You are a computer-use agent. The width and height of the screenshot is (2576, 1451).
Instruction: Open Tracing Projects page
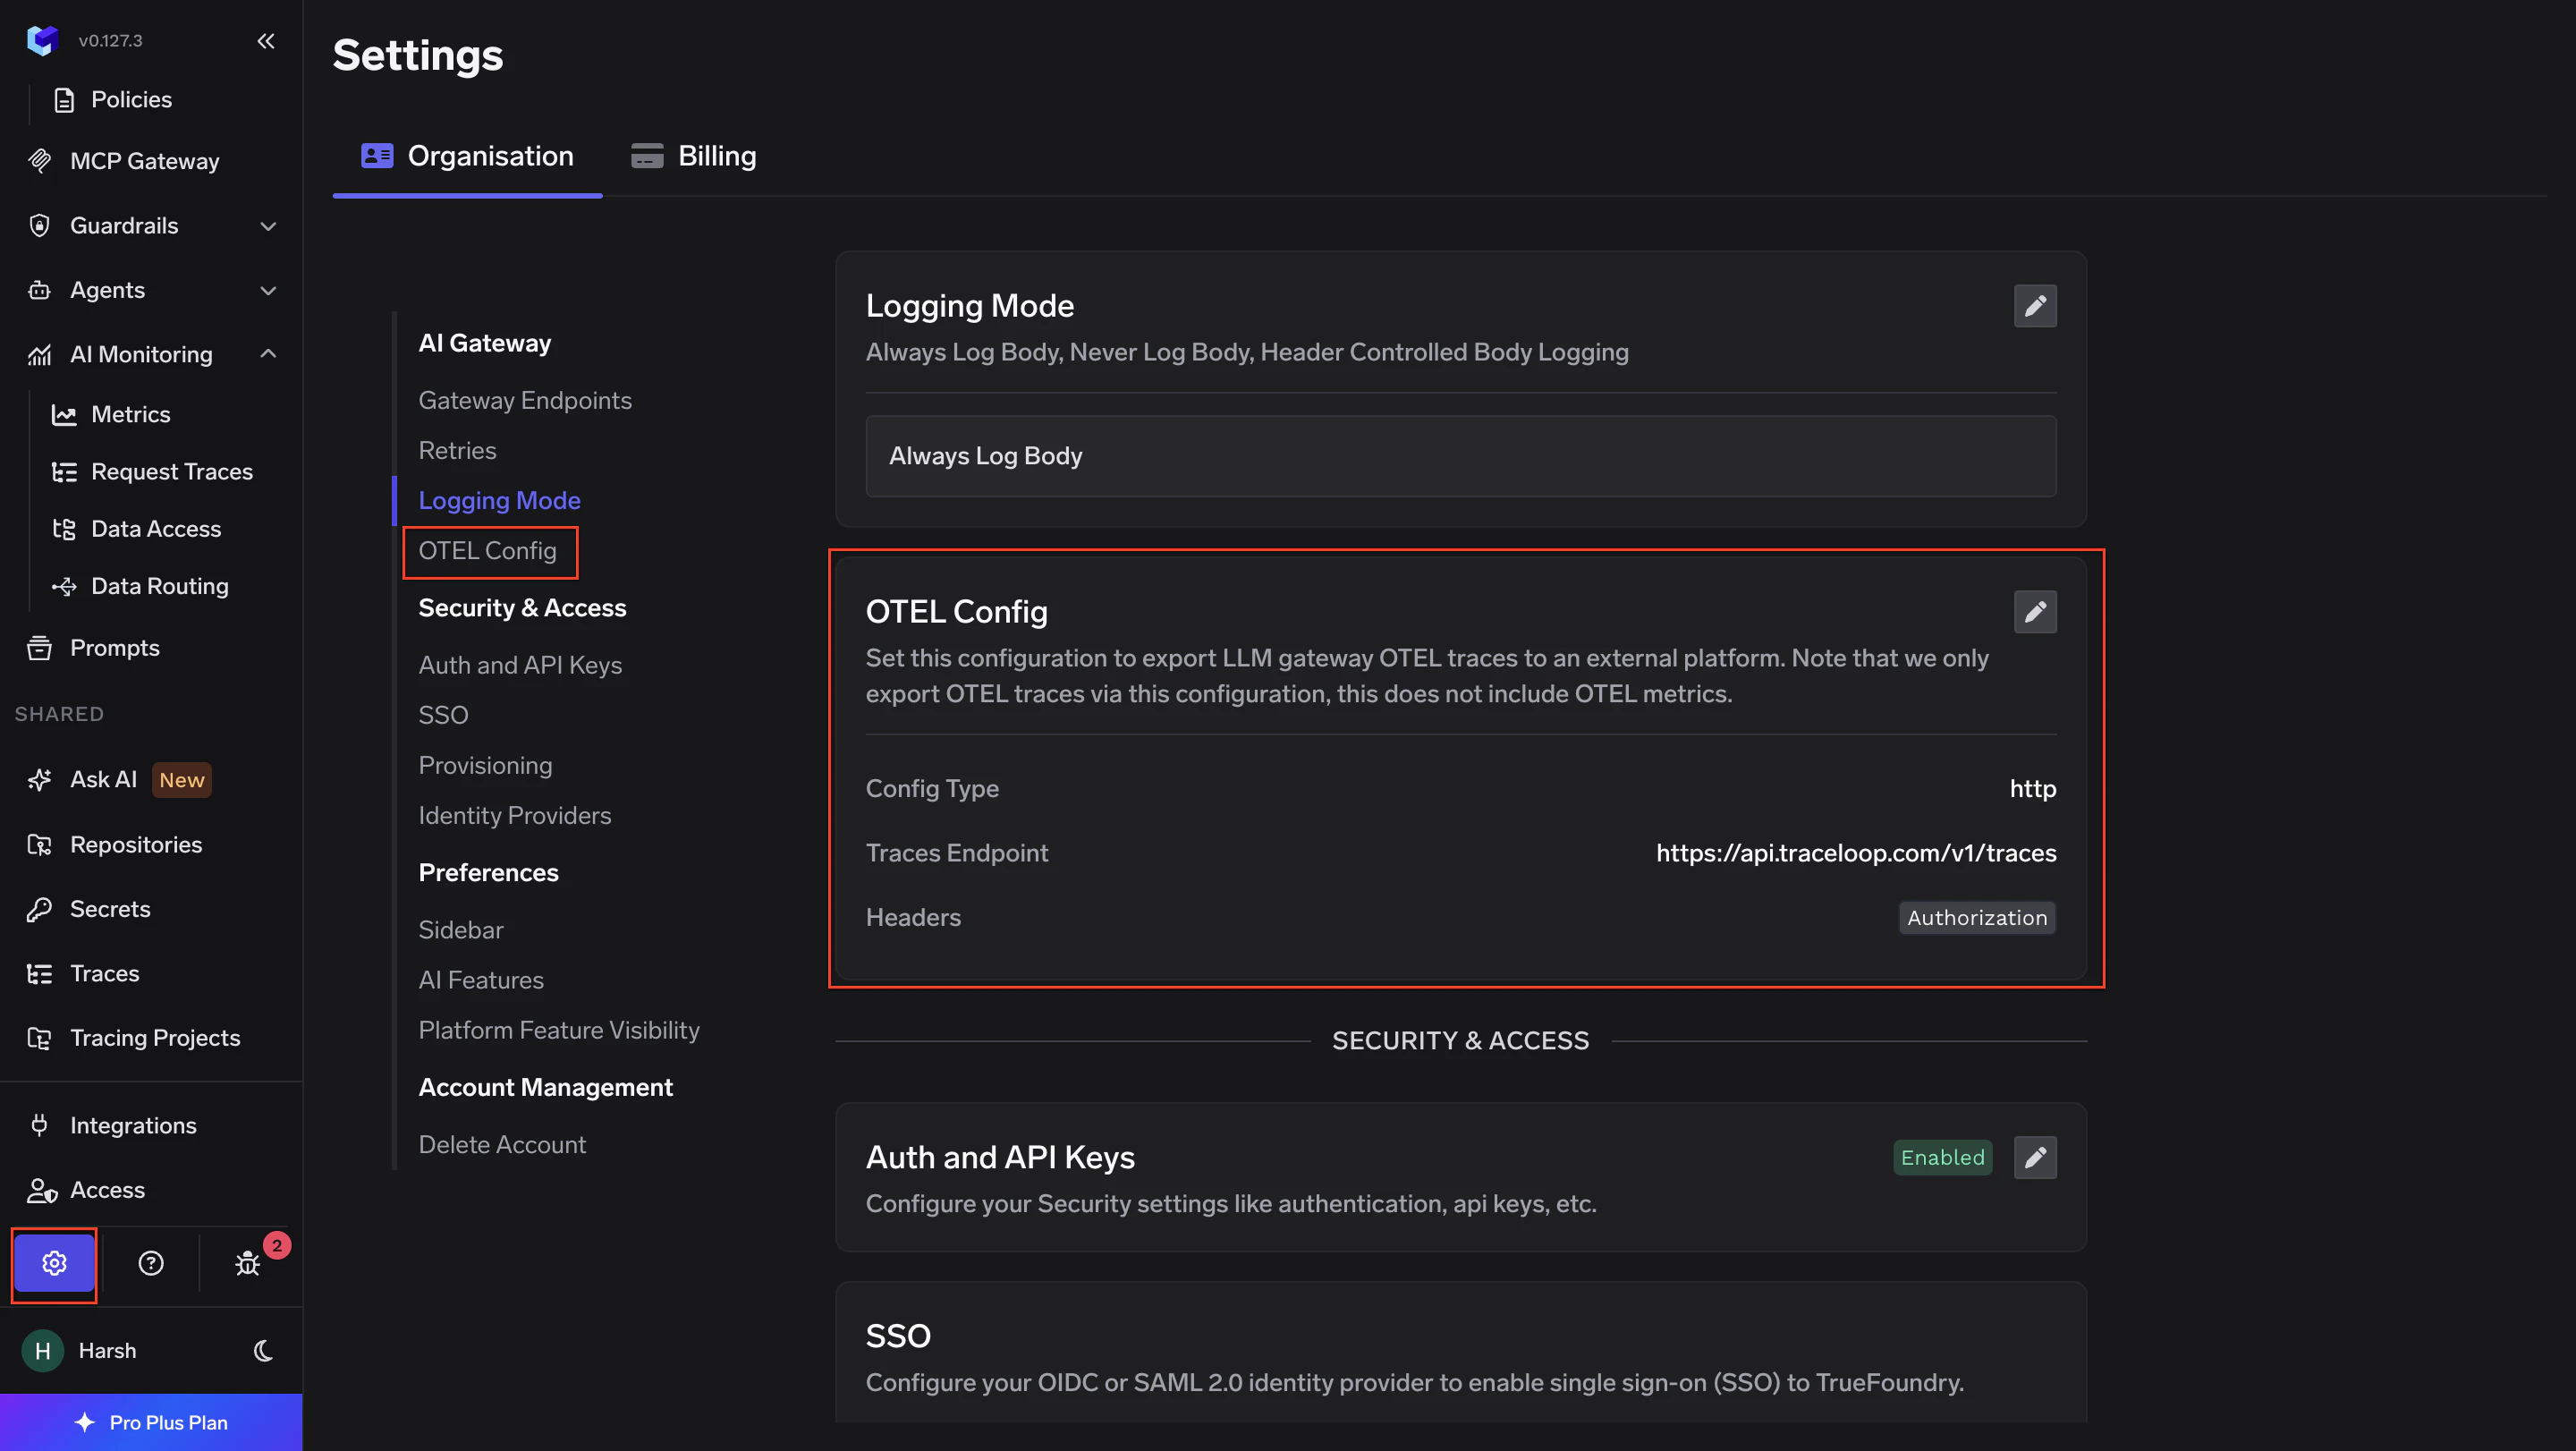[154, 1037]
